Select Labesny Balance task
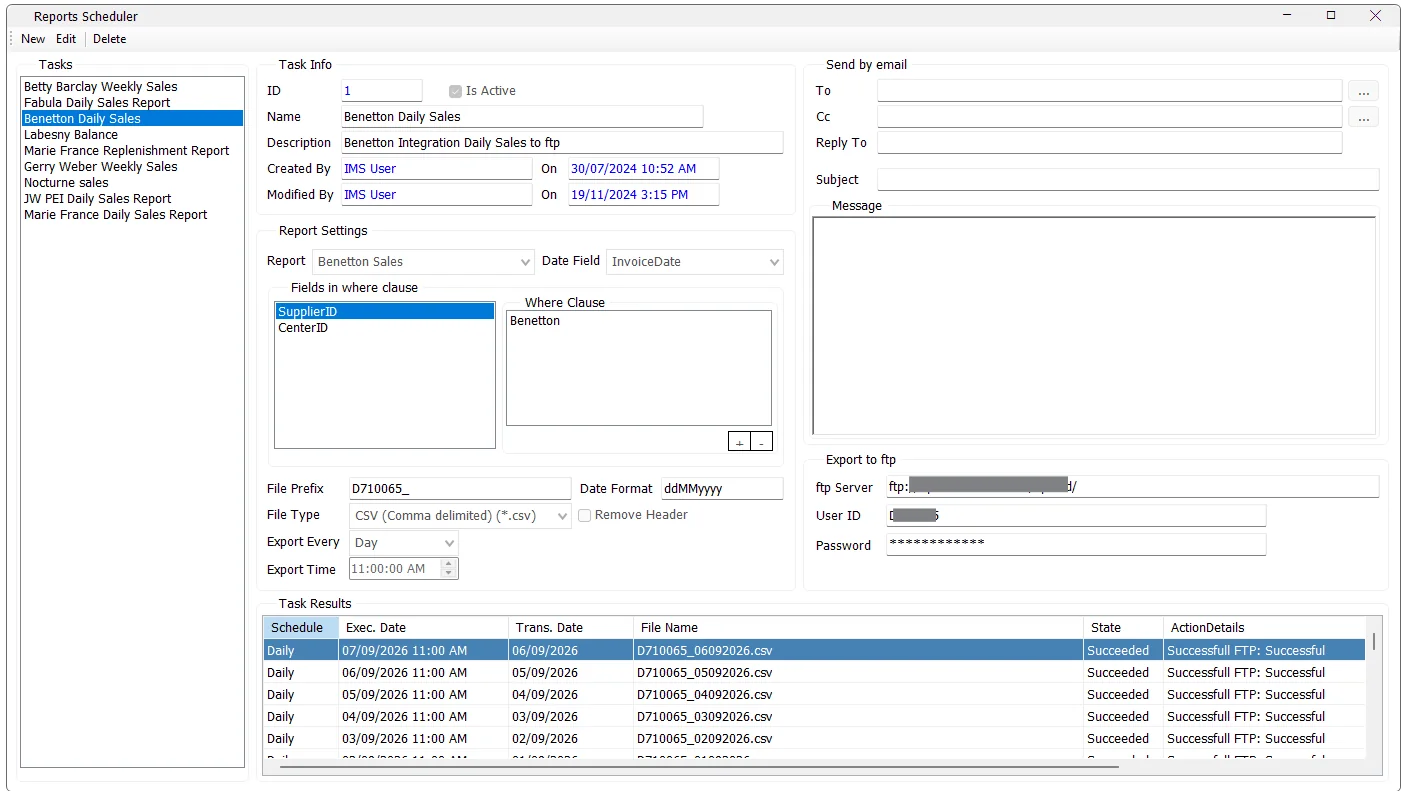This screenshot has height=791, width=1401. [x=132, y=135]
